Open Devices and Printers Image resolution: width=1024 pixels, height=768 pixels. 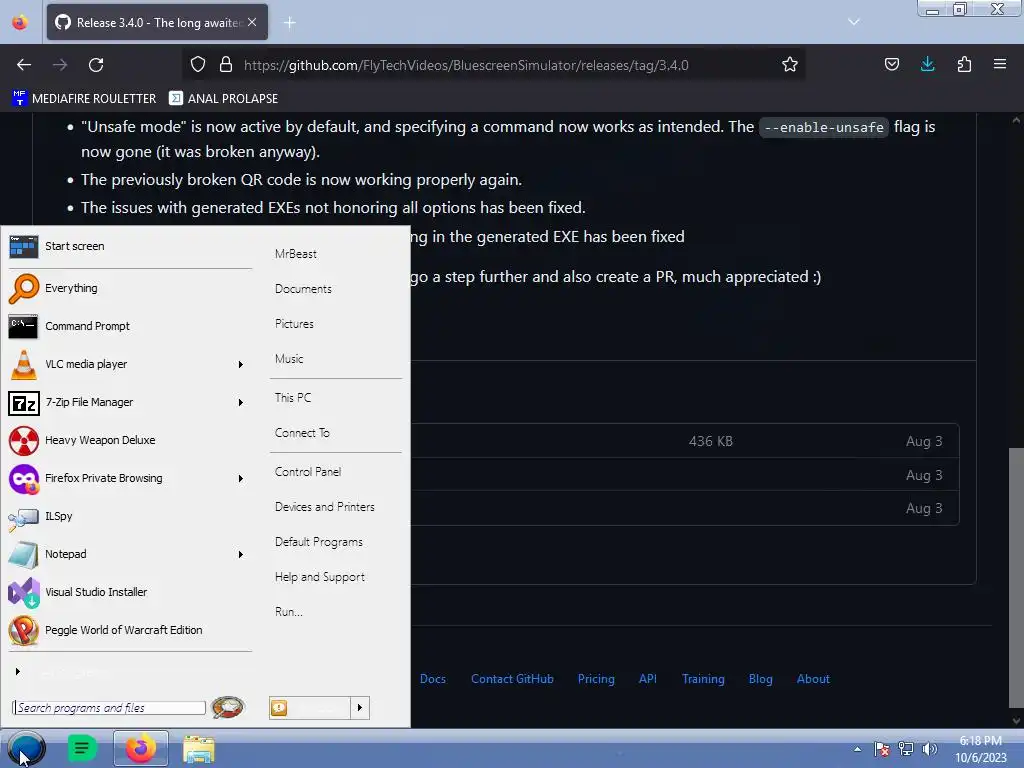[325, 507]
